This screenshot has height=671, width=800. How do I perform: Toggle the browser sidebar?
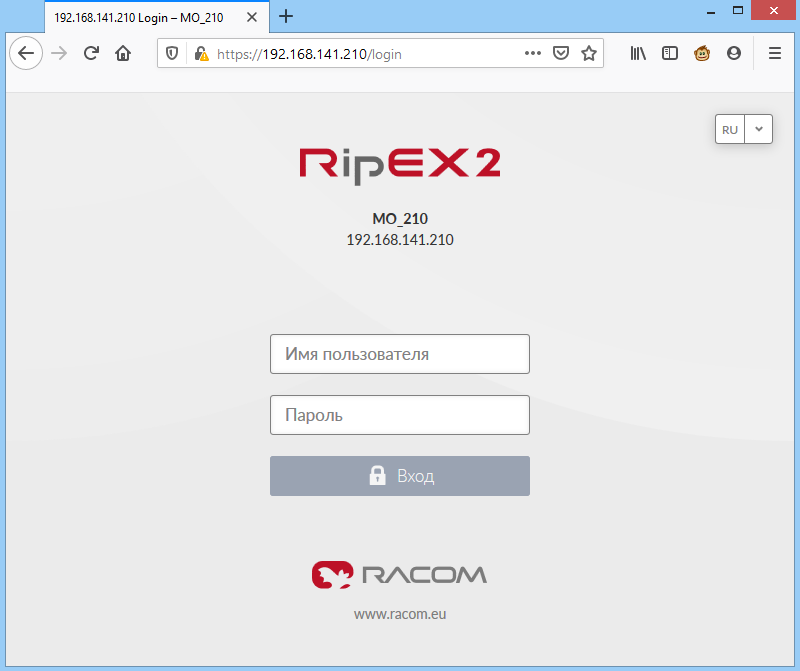click(x=669, y=53)
